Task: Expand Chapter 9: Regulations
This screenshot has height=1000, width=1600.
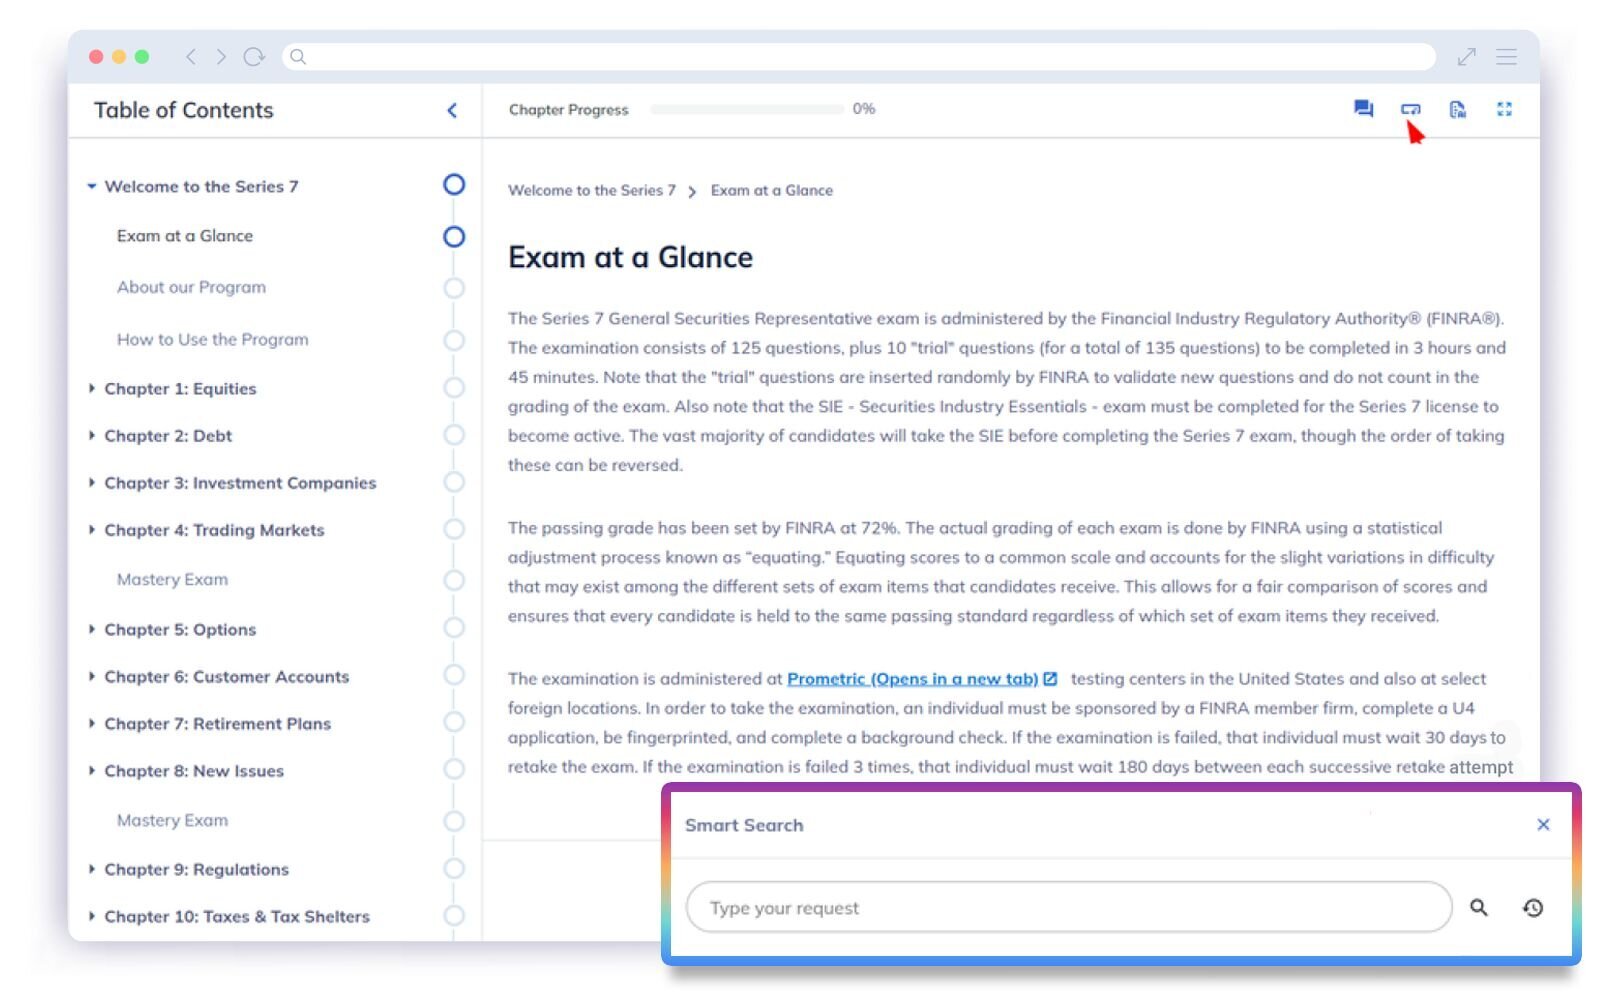Action: tap(92, 869)
